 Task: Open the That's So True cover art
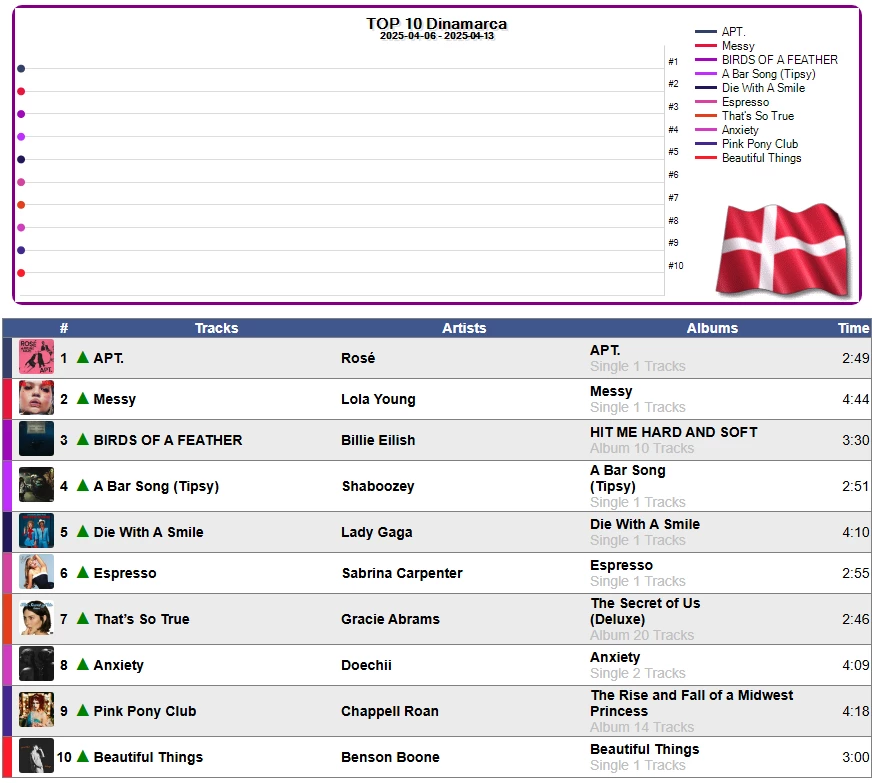[x=36, y=618]
